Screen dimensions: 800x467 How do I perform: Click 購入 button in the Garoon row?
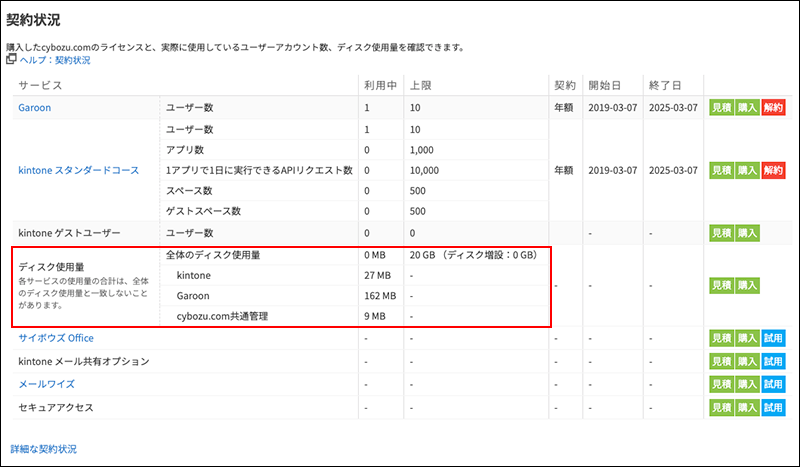[747, 107]
